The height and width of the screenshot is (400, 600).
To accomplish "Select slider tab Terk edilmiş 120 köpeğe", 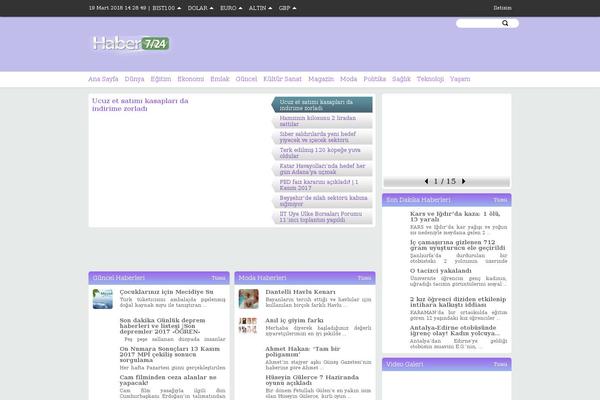I will pyautogui.click(x=322, y=153).
